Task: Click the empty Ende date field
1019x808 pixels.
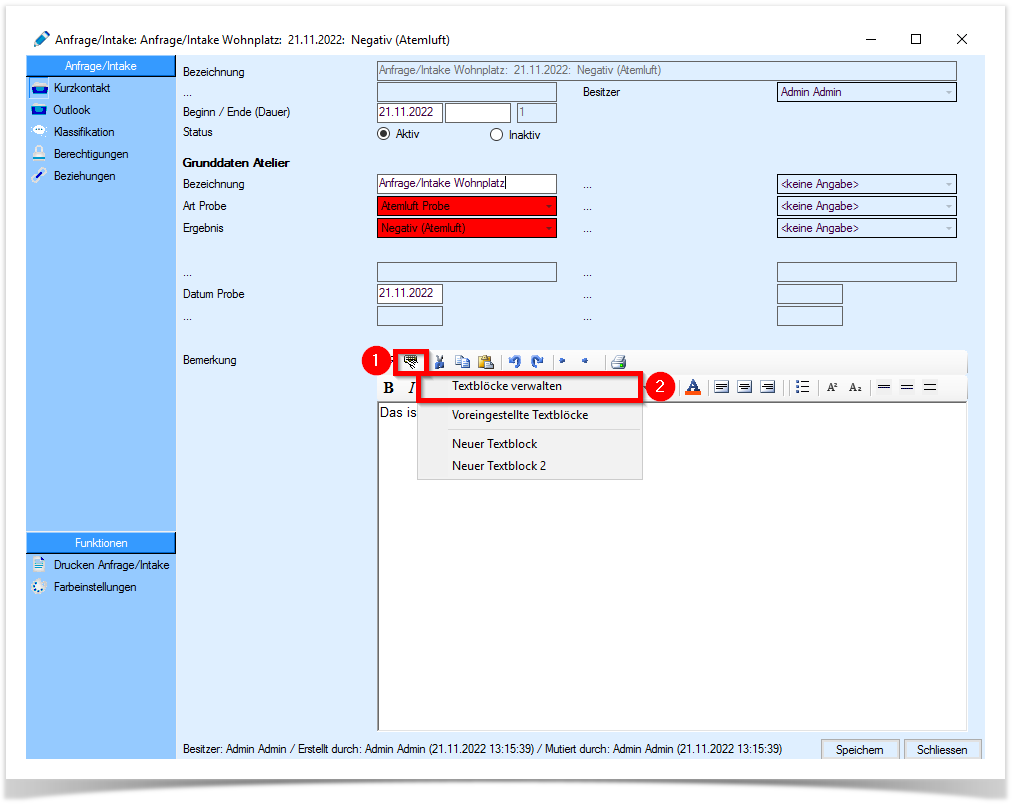Action: point(478,112)
